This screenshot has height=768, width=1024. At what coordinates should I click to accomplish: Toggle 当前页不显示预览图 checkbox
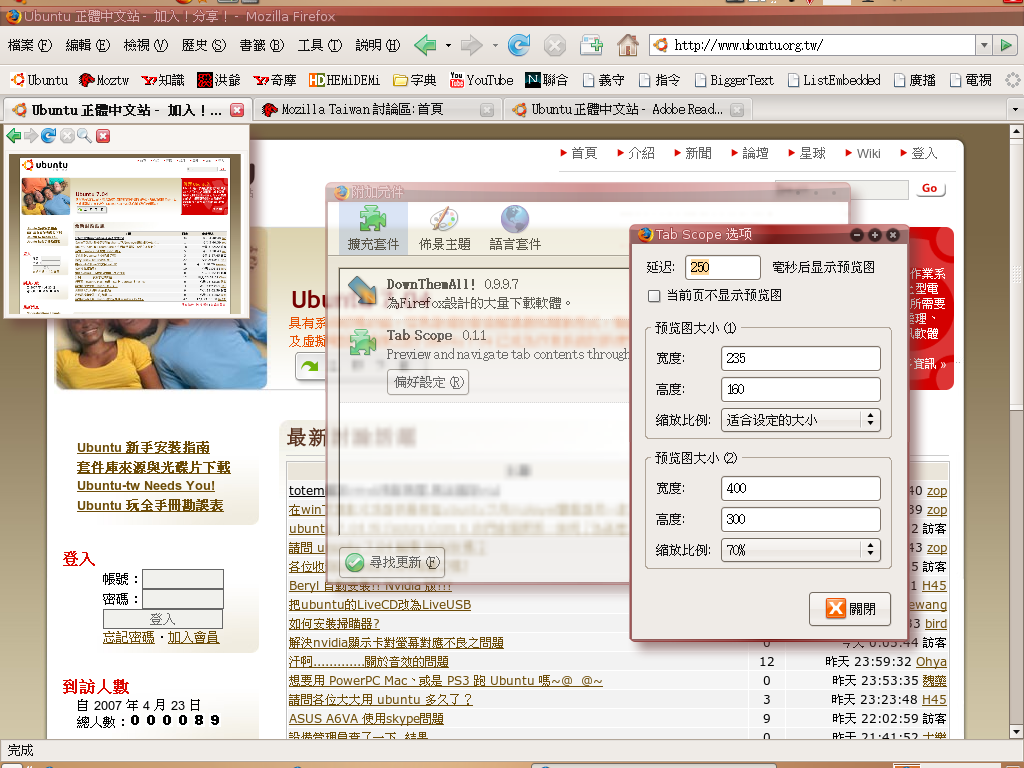(654, 296)
